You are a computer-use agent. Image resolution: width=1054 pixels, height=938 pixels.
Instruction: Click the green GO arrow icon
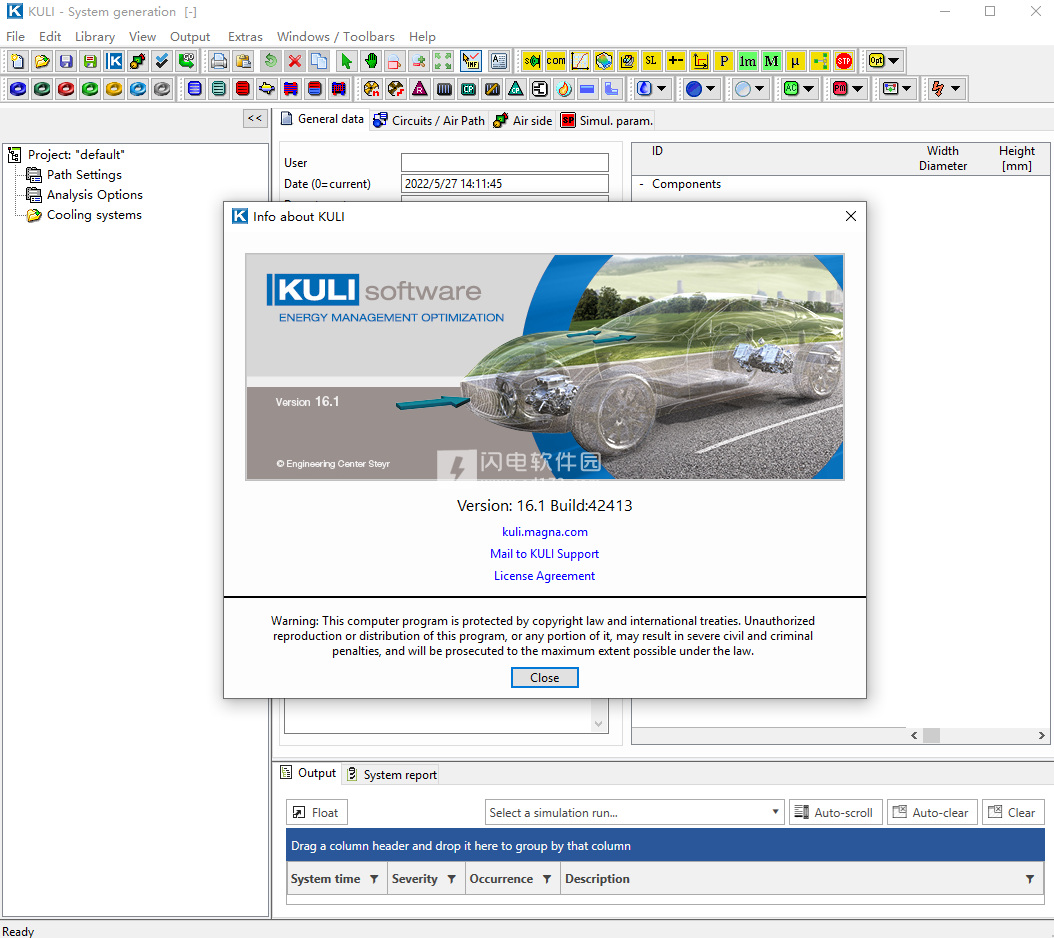[x=186, y=61]
